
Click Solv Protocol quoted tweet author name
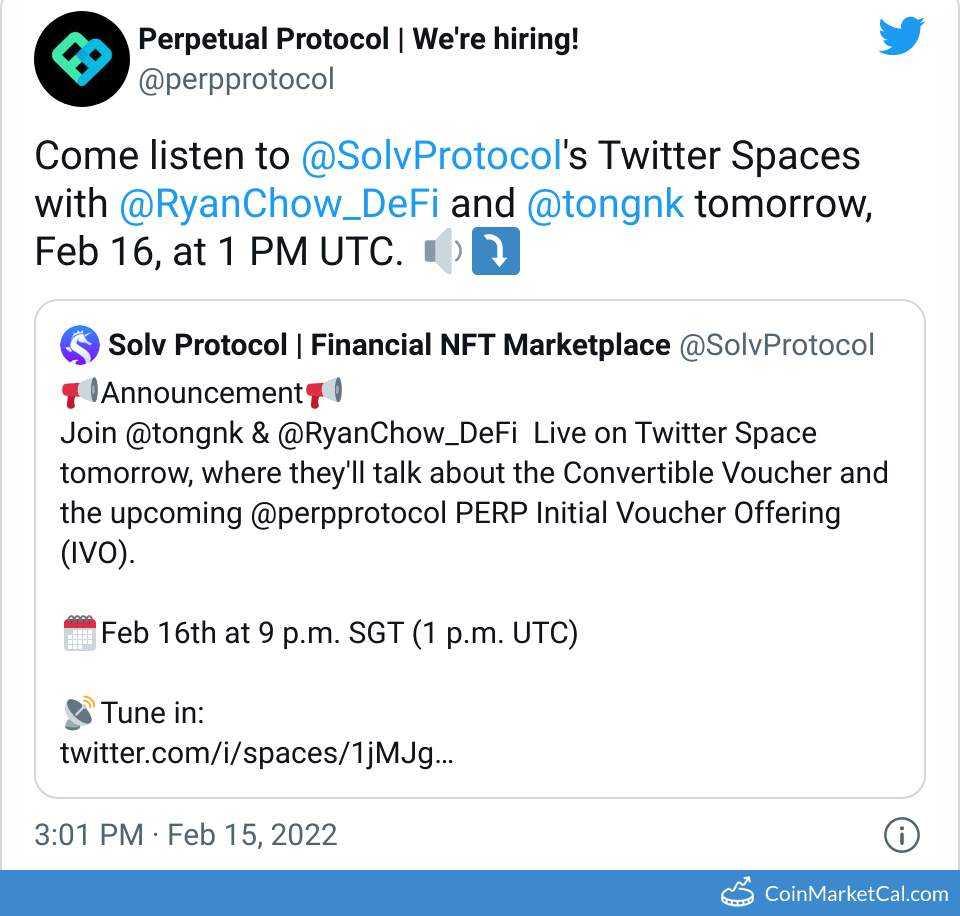tap(389, 345)
